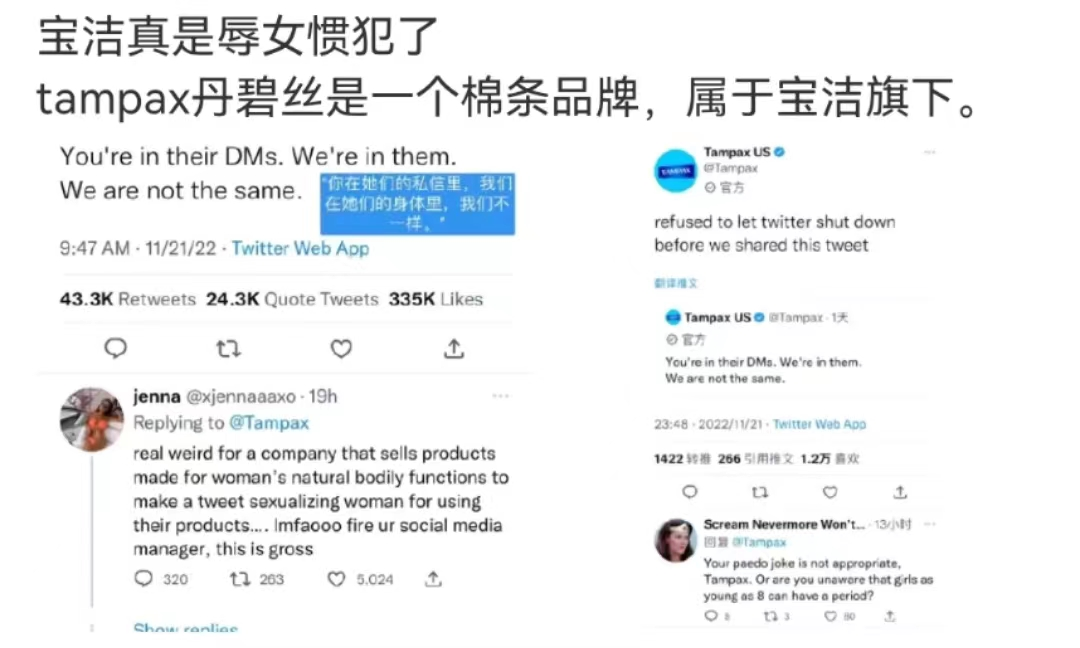Retweet the main Tampax tweet
This screenshot has width=1080, height=648.
pos(228,349)
